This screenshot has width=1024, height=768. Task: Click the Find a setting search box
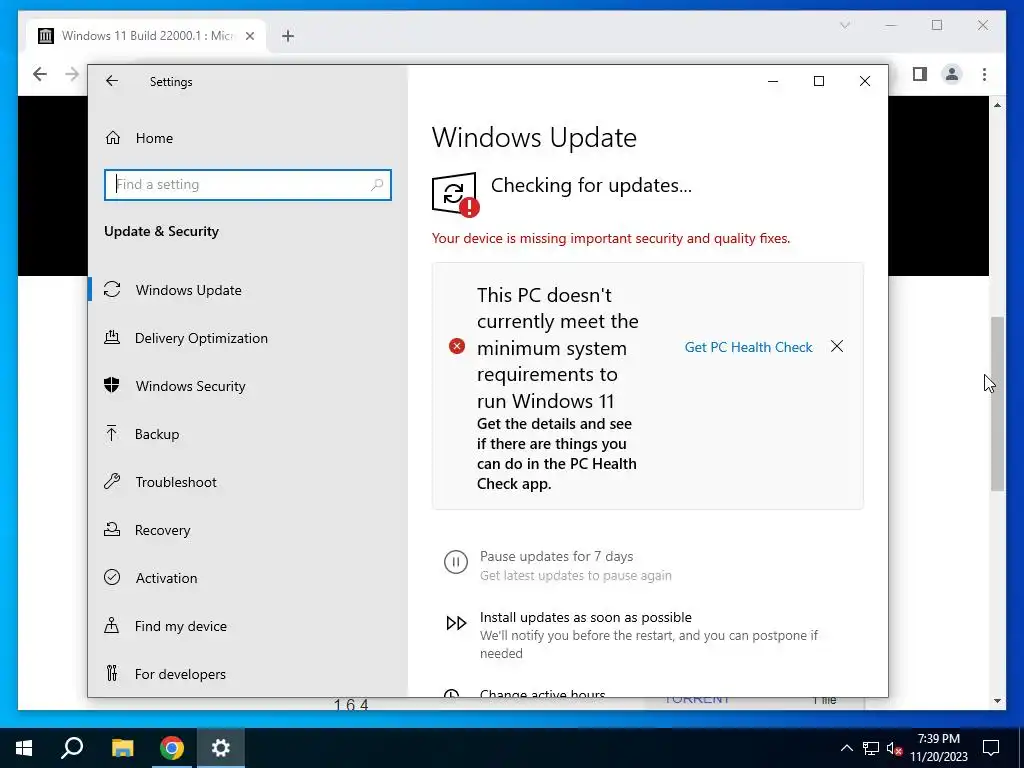point(248,185)
